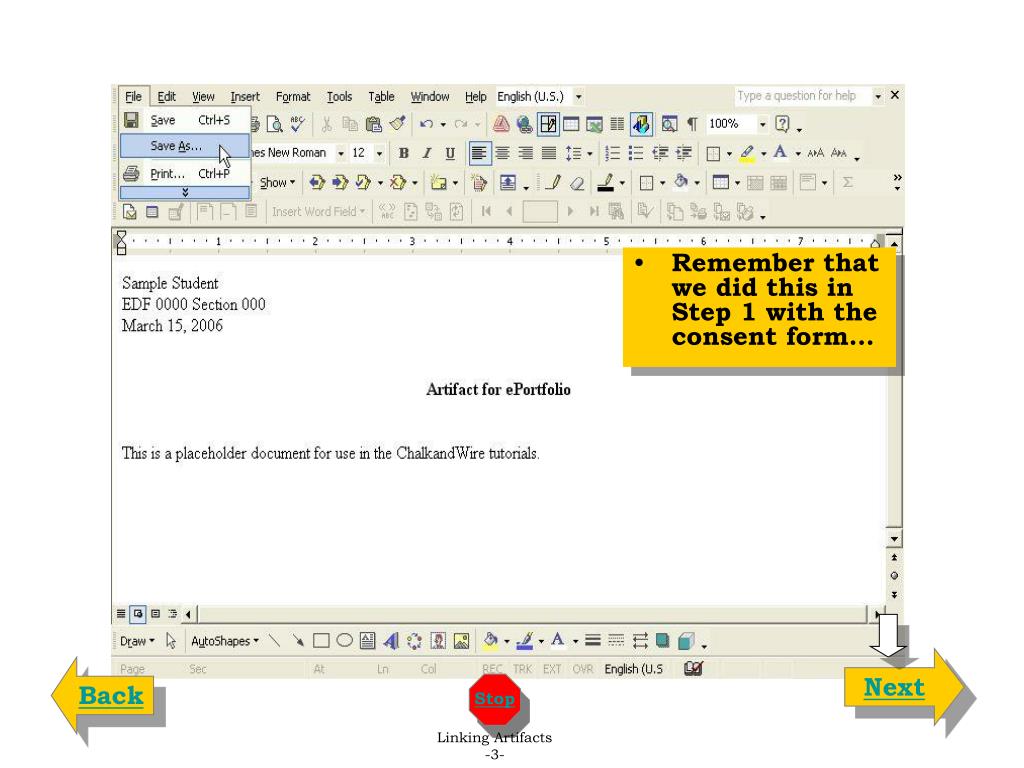Viewport: 1024px width, 768px height.
Task: Click the Decrease Indent icon
Action: (660, 153)
